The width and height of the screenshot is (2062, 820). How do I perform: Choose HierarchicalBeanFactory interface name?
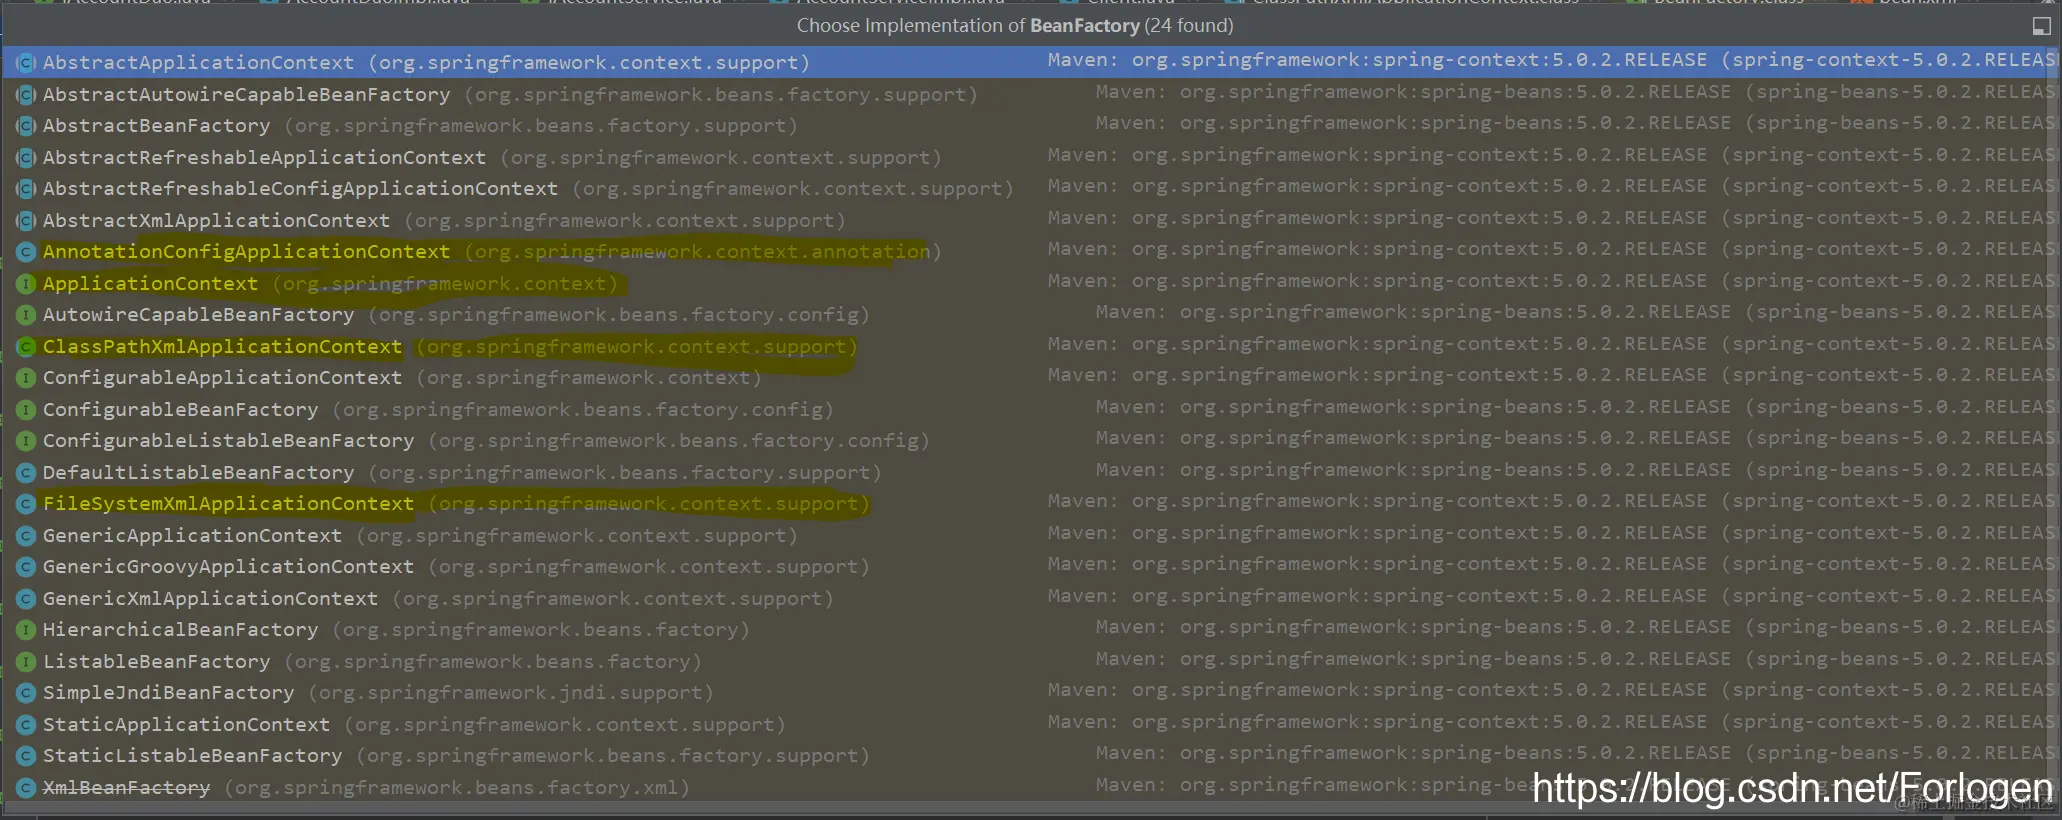click(x=180, y=630)
